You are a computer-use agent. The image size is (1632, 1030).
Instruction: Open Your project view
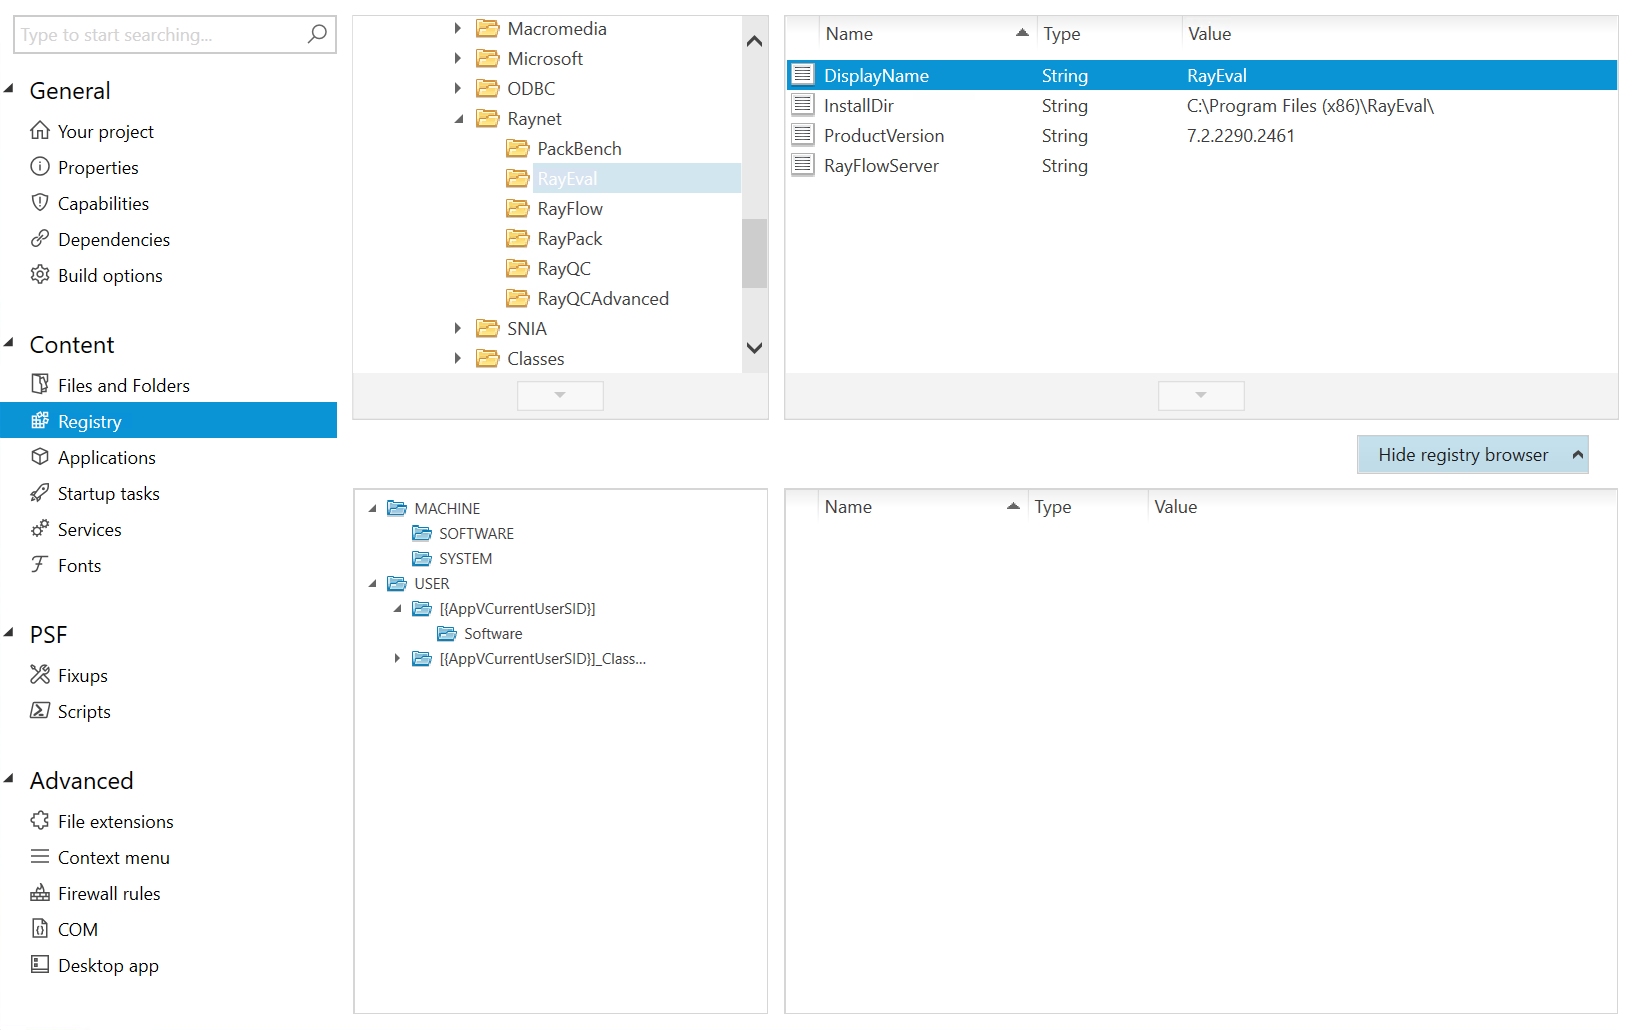(x=104, y=131)
